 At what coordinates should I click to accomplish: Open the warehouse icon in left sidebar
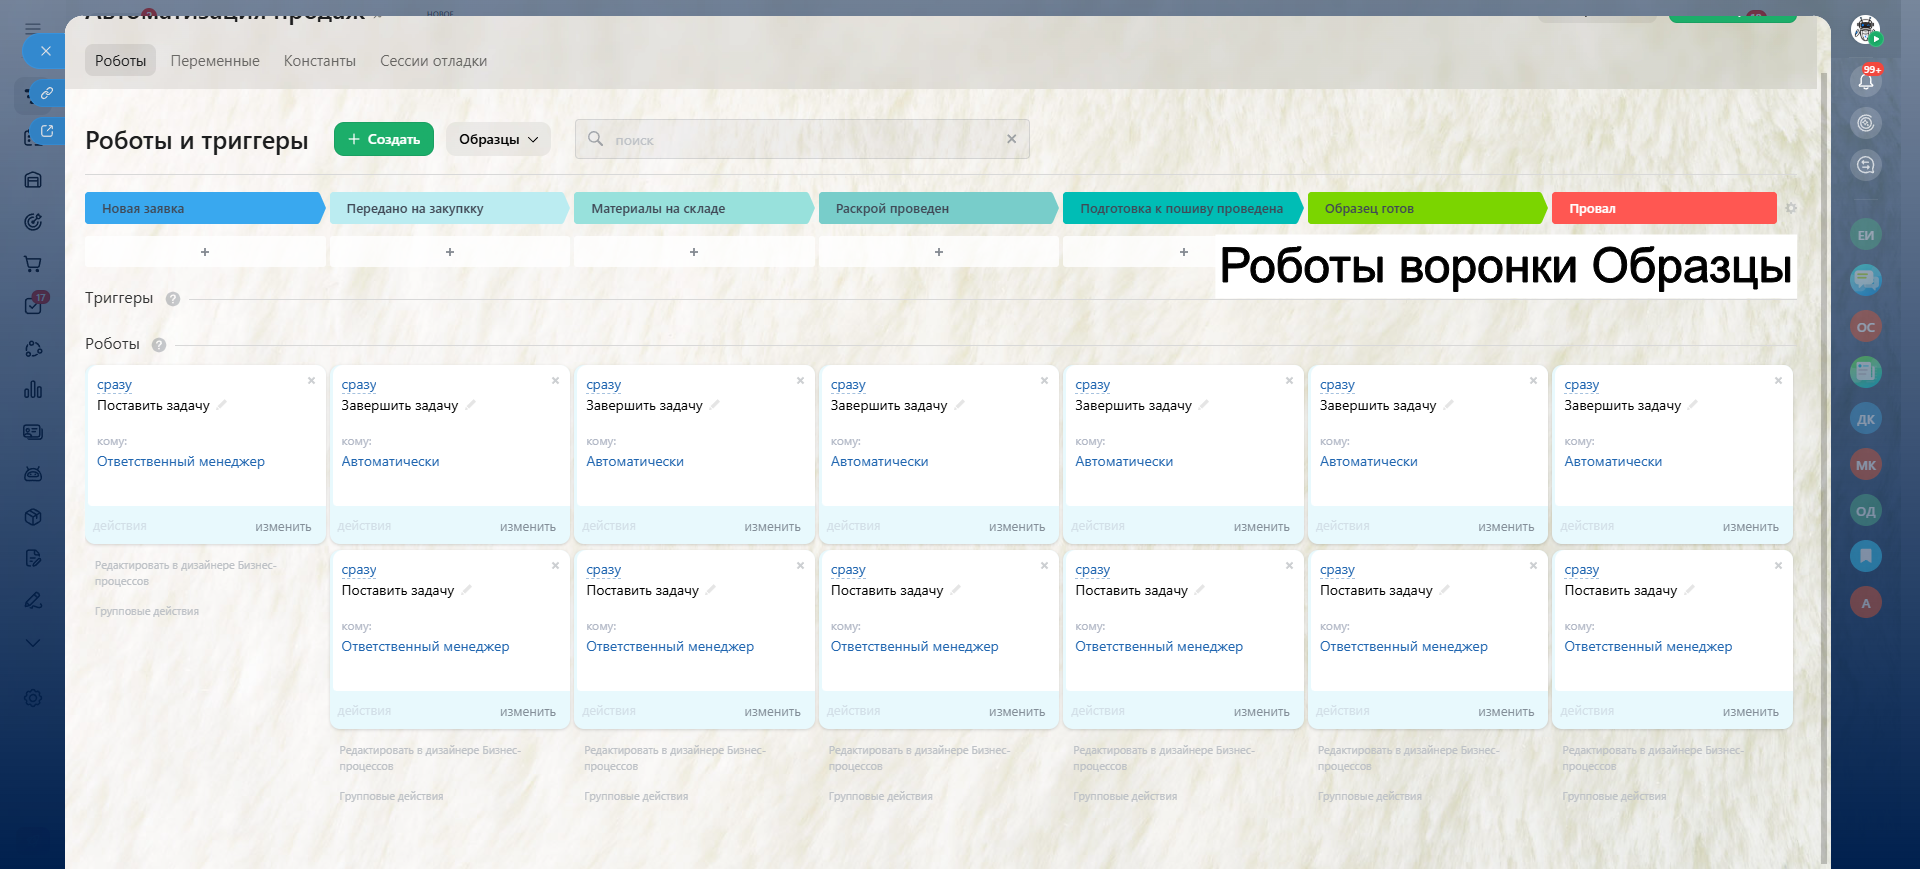tap(33, 180)
